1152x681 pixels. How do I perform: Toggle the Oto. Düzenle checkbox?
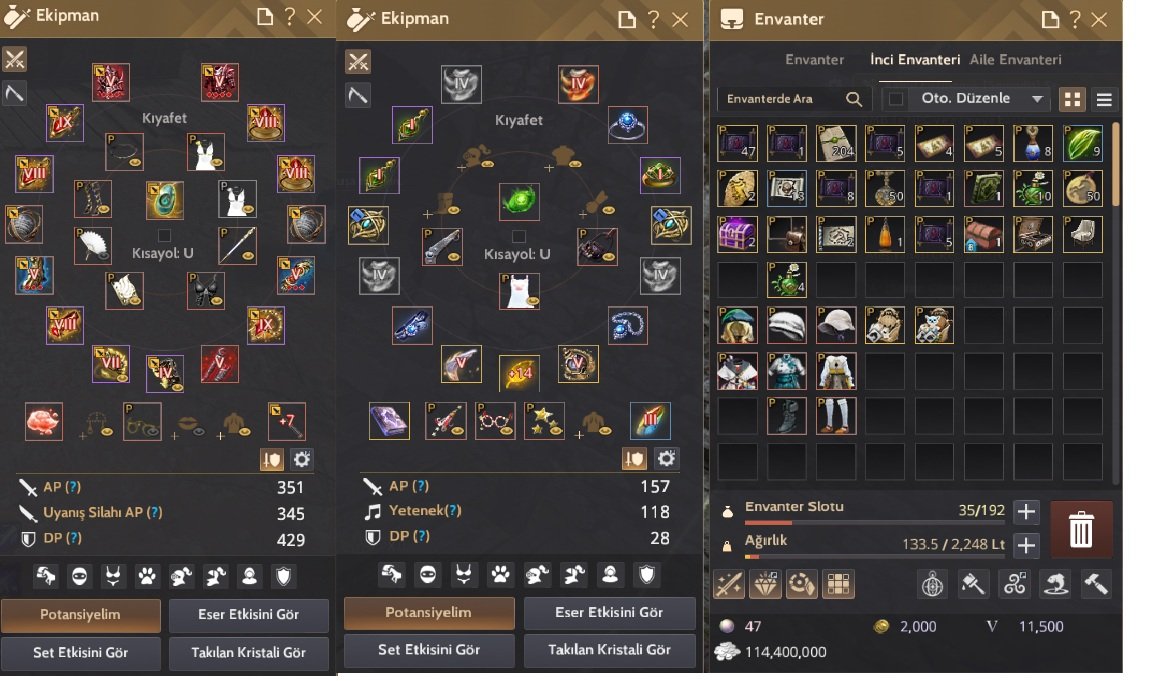(896, 98)
